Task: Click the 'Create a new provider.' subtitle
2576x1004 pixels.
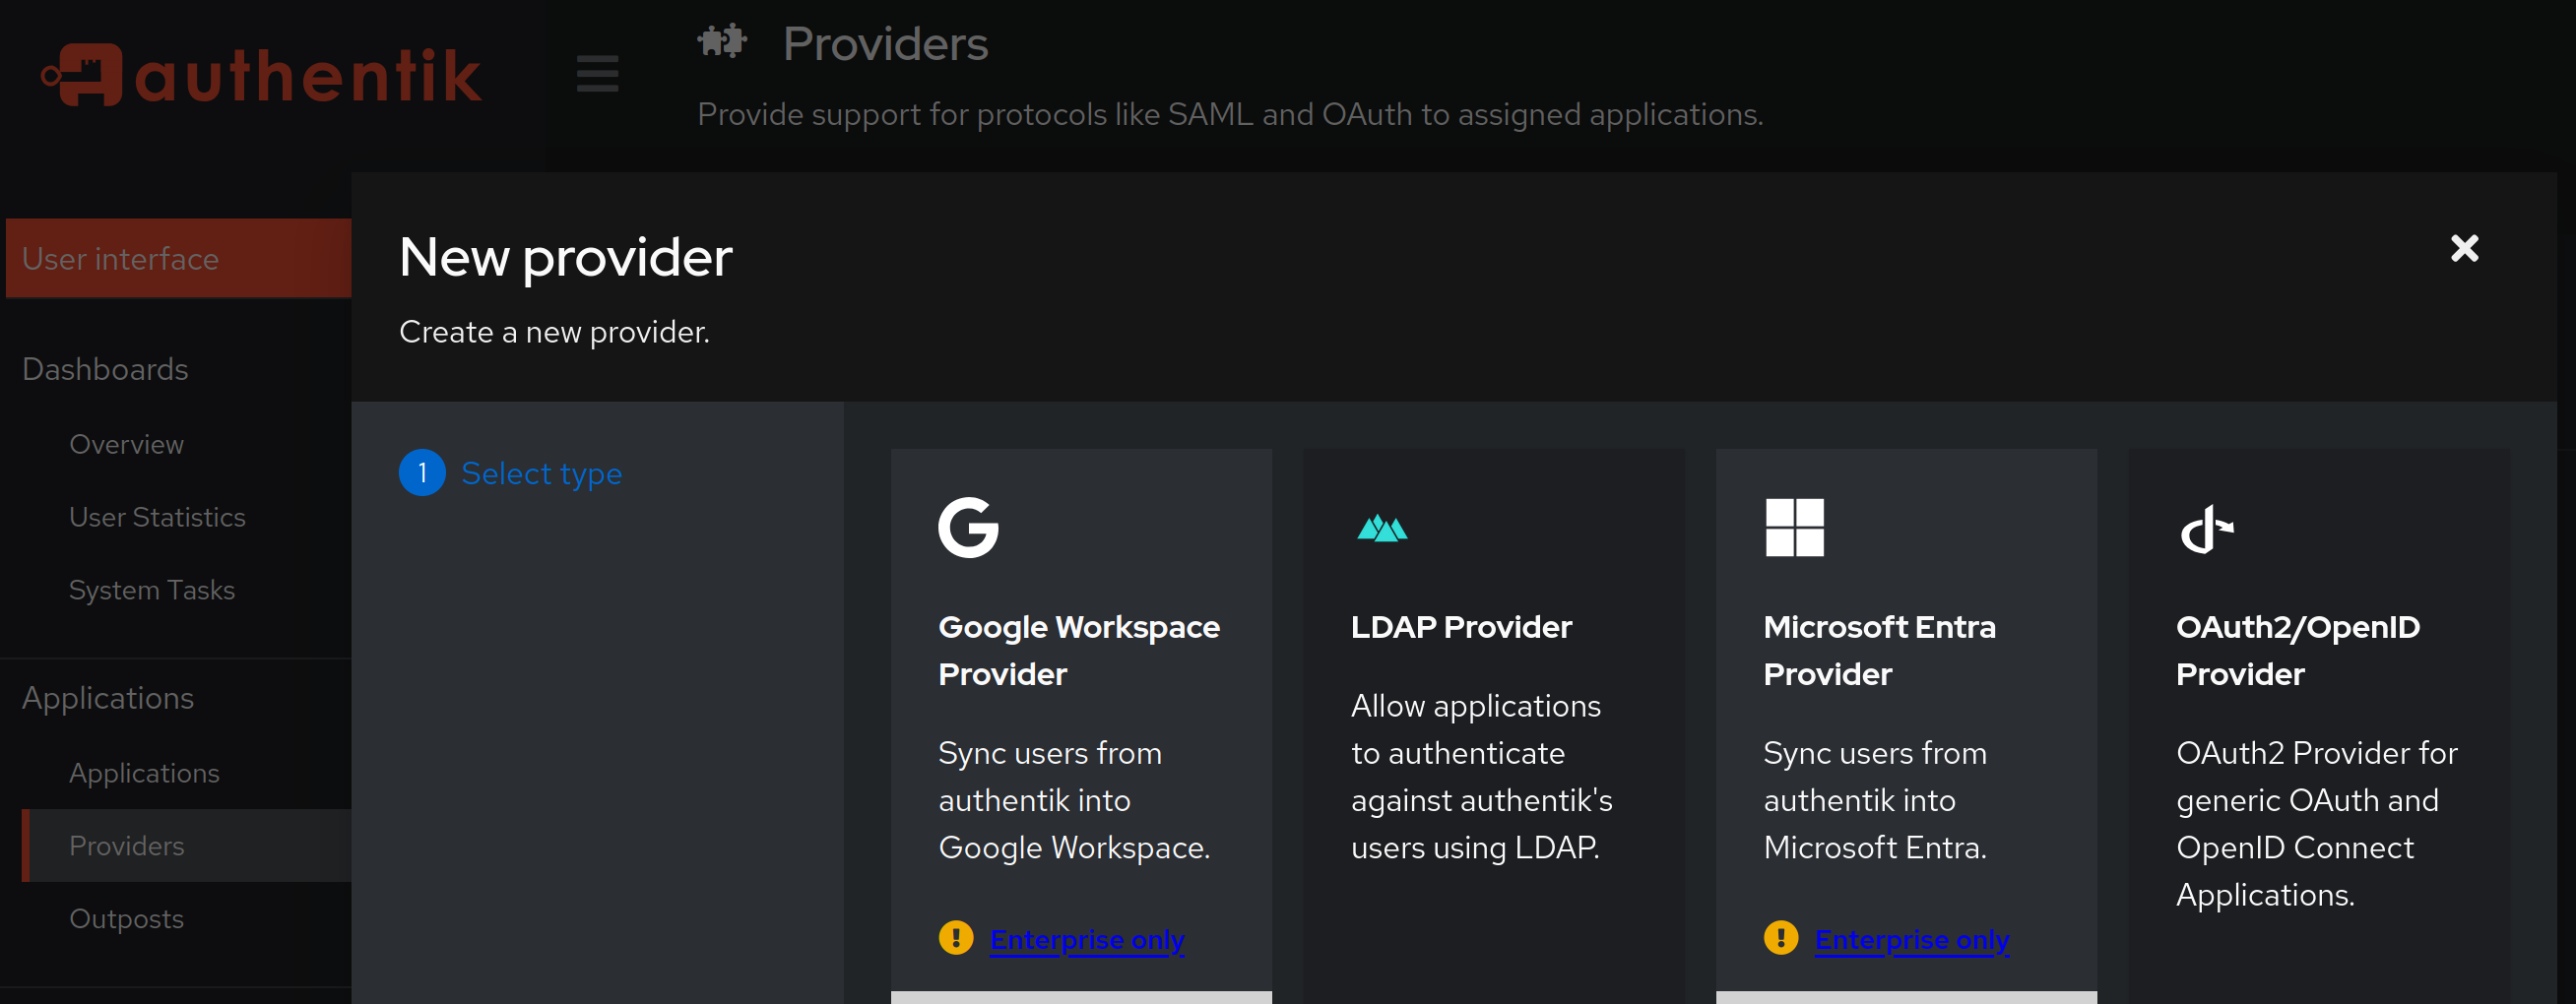Action: [554, 332]
